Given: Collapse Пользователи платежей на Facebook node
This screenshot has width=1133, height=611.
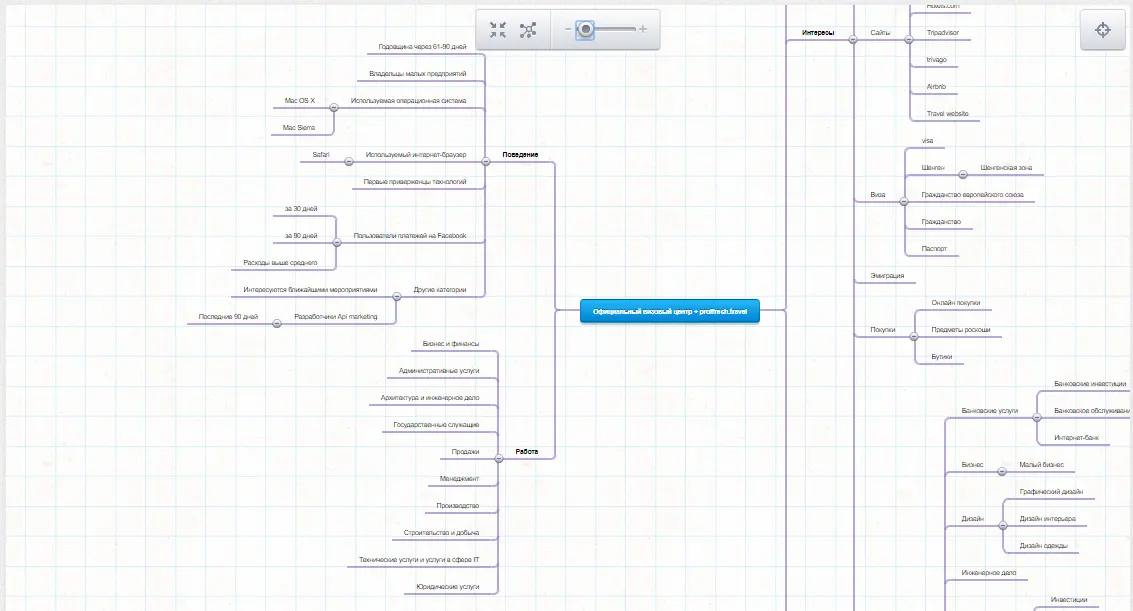Looking at the screenshot, I should [x=337, y=242].
